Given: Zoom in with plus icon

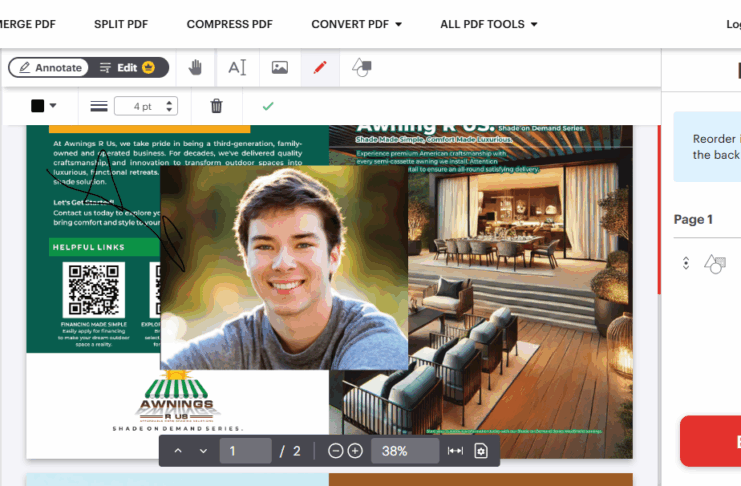Looking at the screenshot, I should (355, 451).
